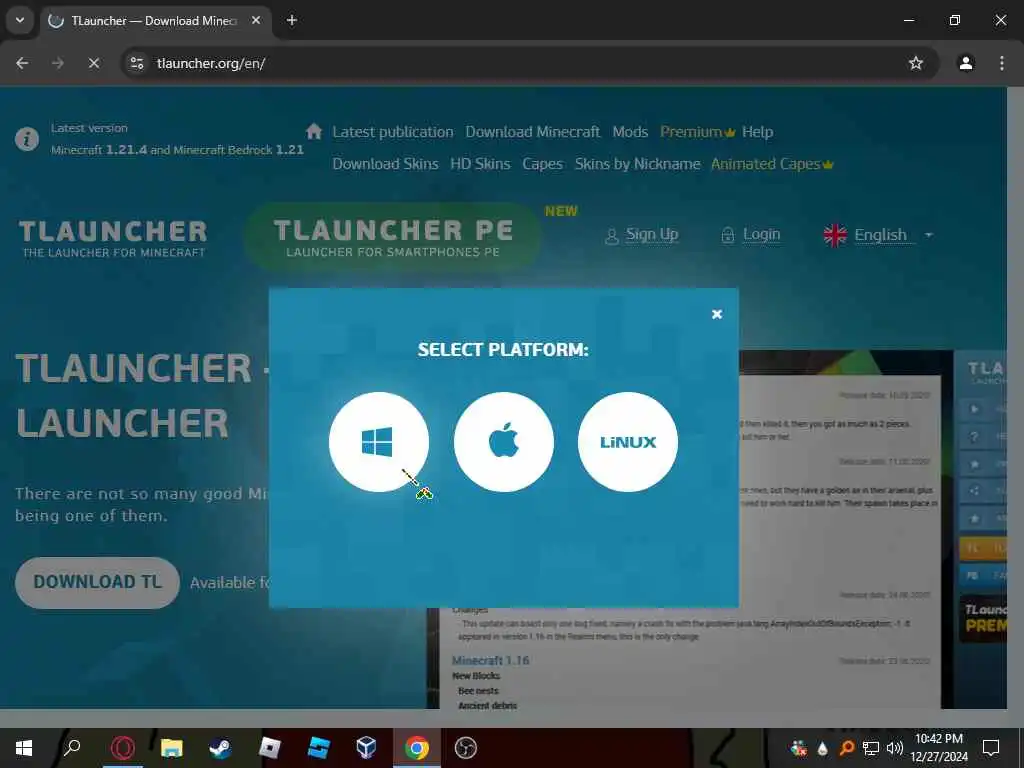
Task: Open the tab search dropdown arrow
Action: (20, 20)
